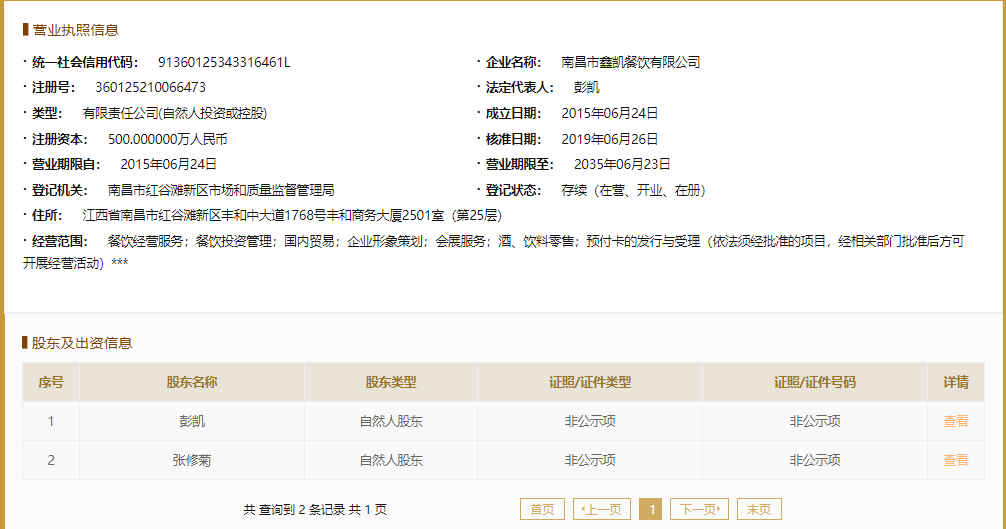Go to 下一页 next page button
Screen dimensions: 1006x529
(699, 509)
